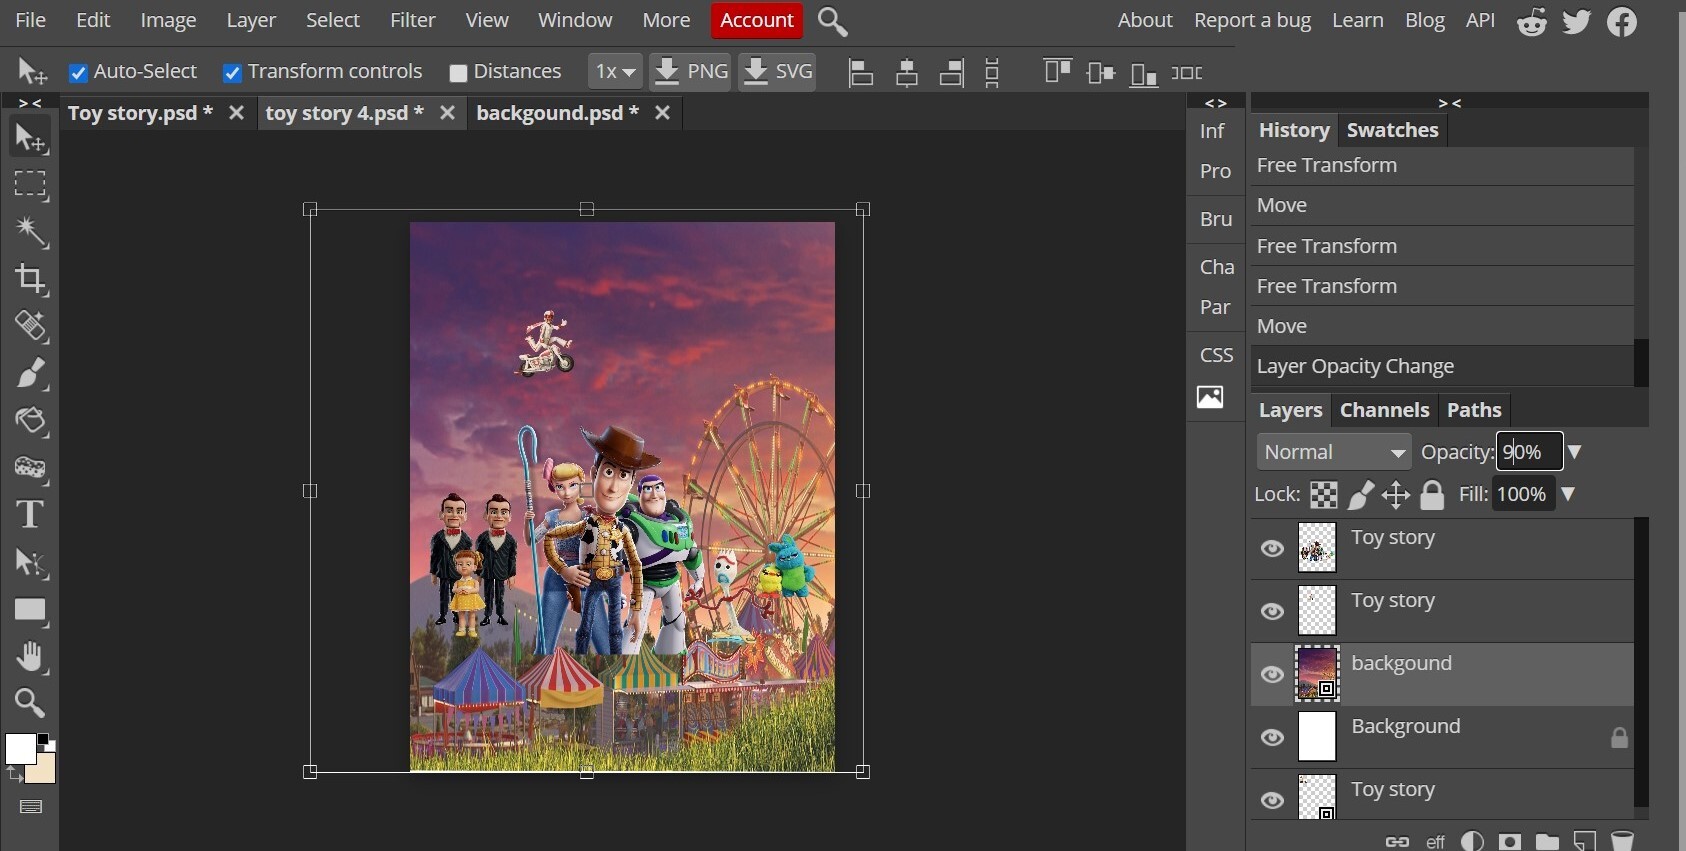1686x851 pixels.
Task: Open the File menu
Action: 30,20
